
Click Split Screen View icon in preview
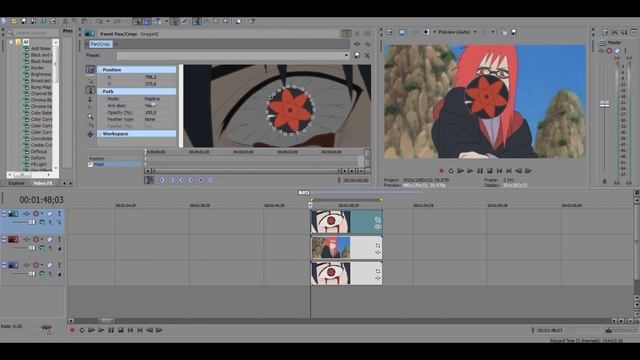tap(426, 32)
